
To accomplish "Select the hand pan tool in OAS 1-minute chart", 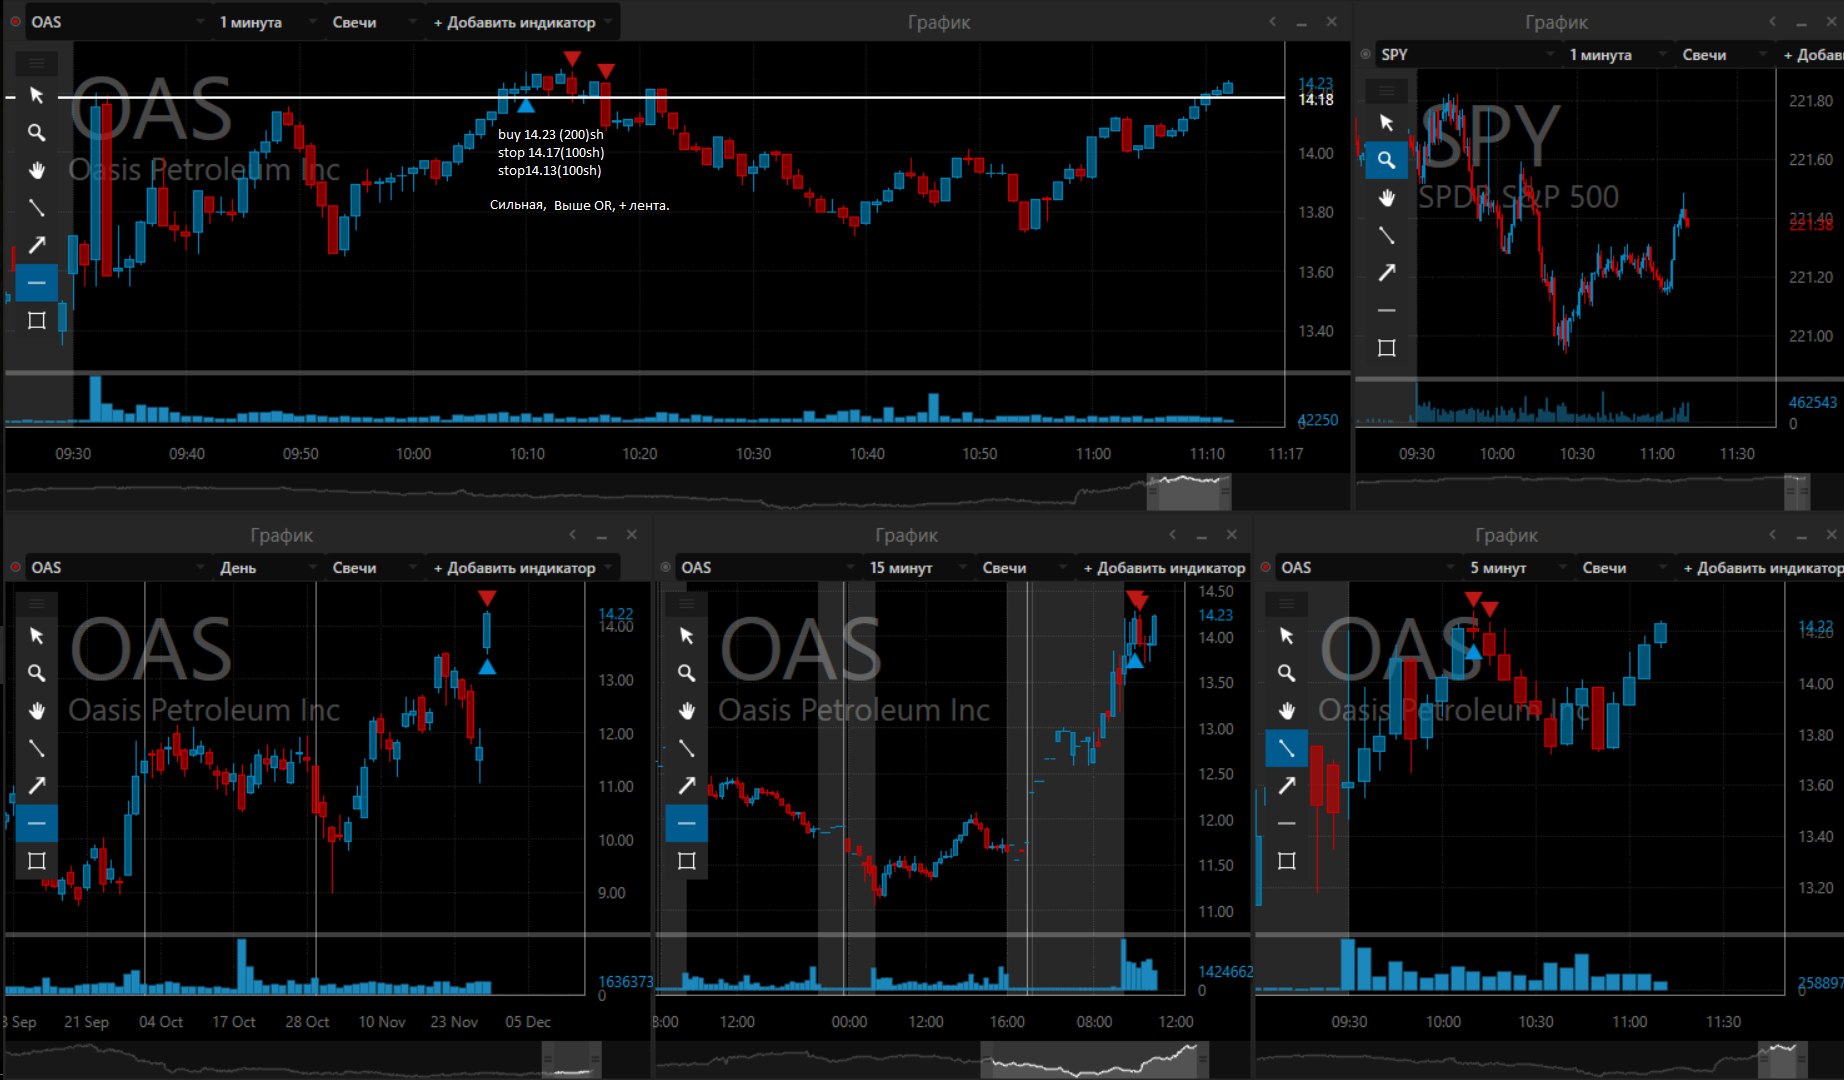I will click(x=37, y=170).
